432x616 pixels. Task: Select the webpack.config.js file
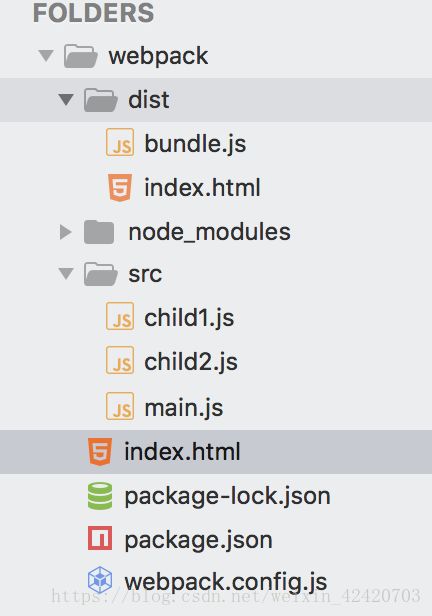click(x=225, y=582)
